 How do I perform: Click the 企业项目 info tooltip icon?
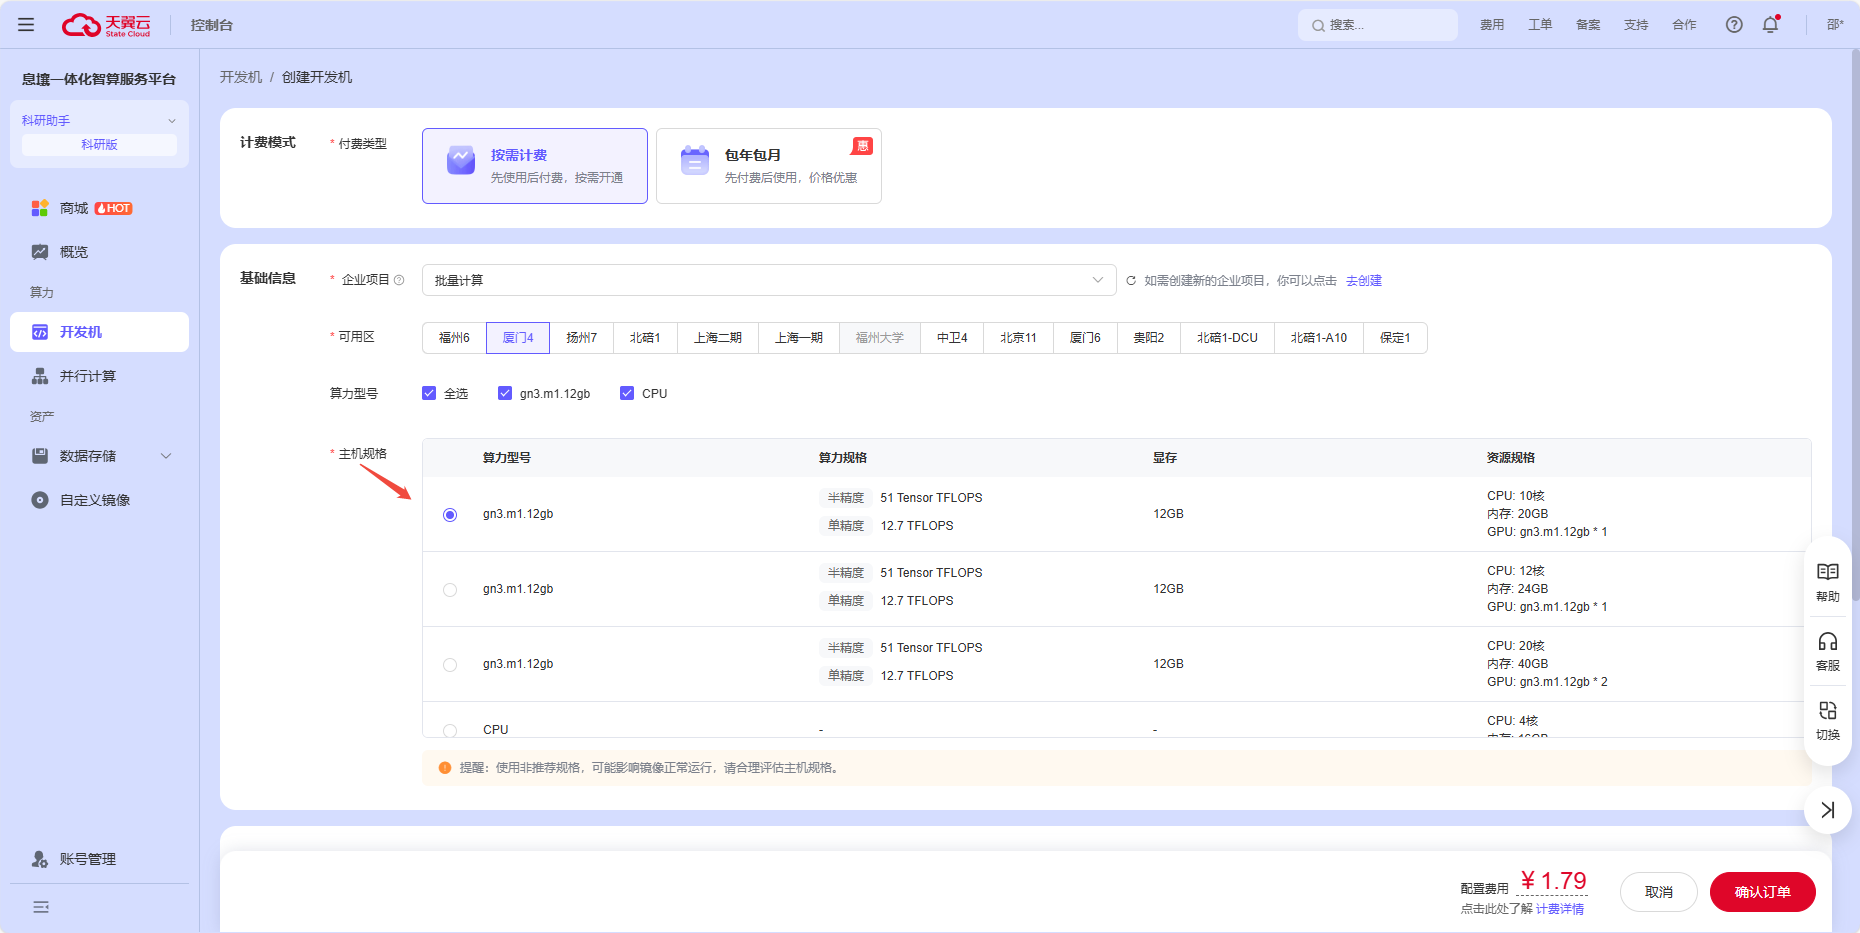[x=399, y=280]
